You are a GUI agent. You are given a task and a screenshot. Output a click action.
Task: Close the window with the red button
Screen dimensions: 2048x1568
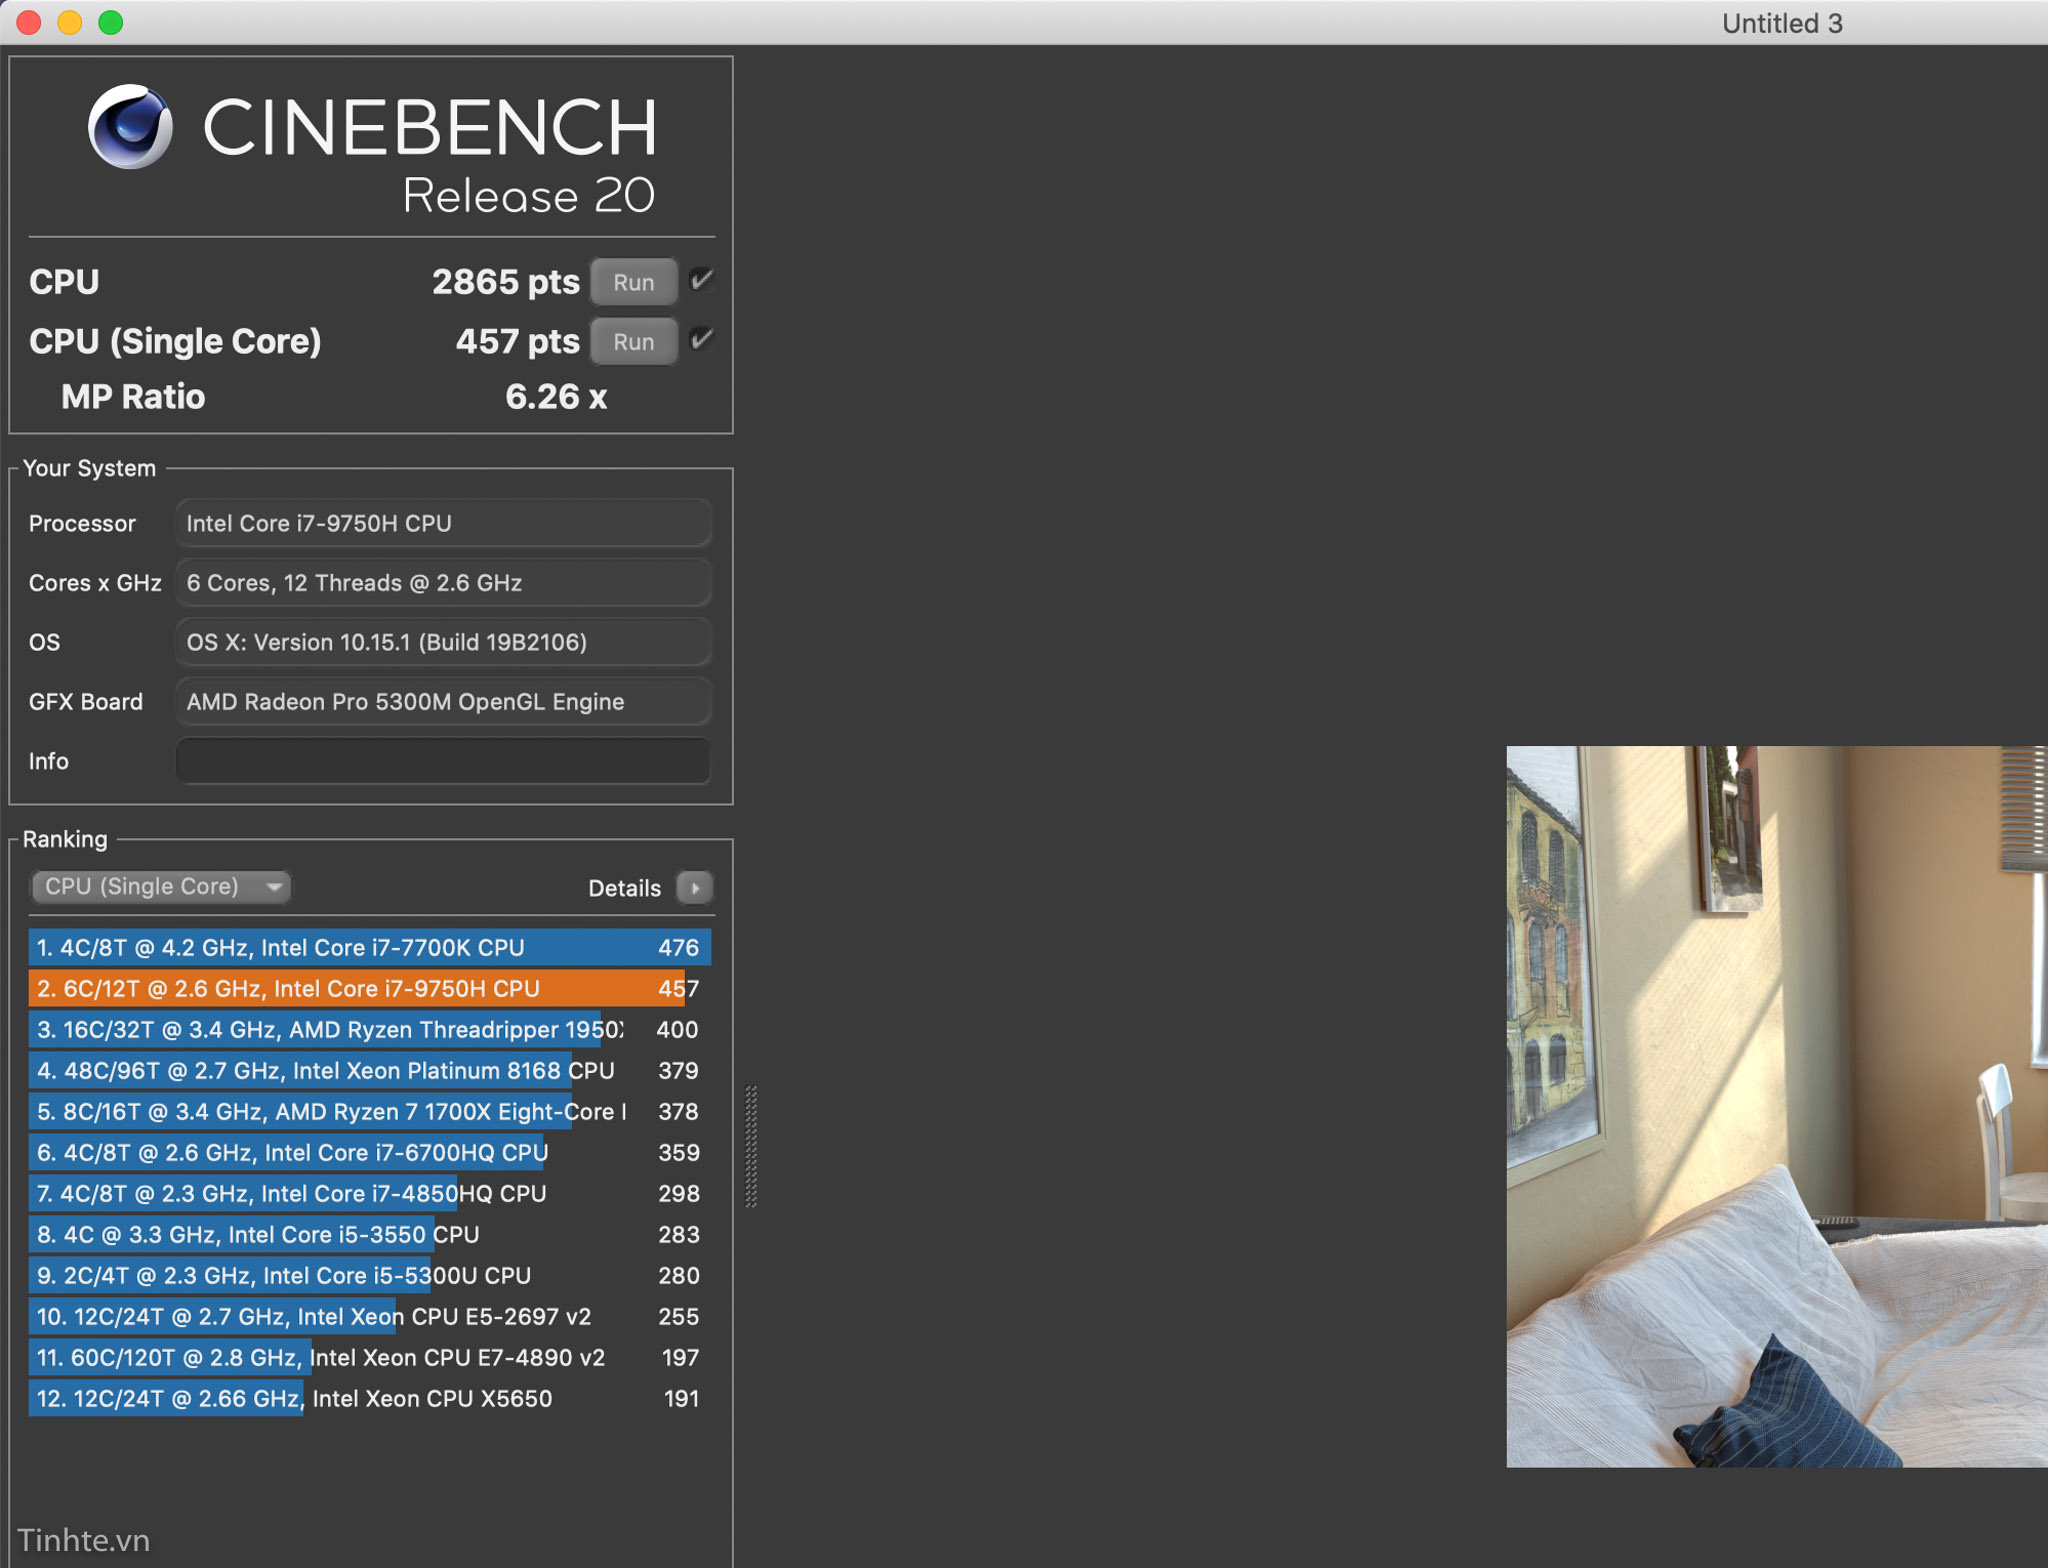click(29, 22)
